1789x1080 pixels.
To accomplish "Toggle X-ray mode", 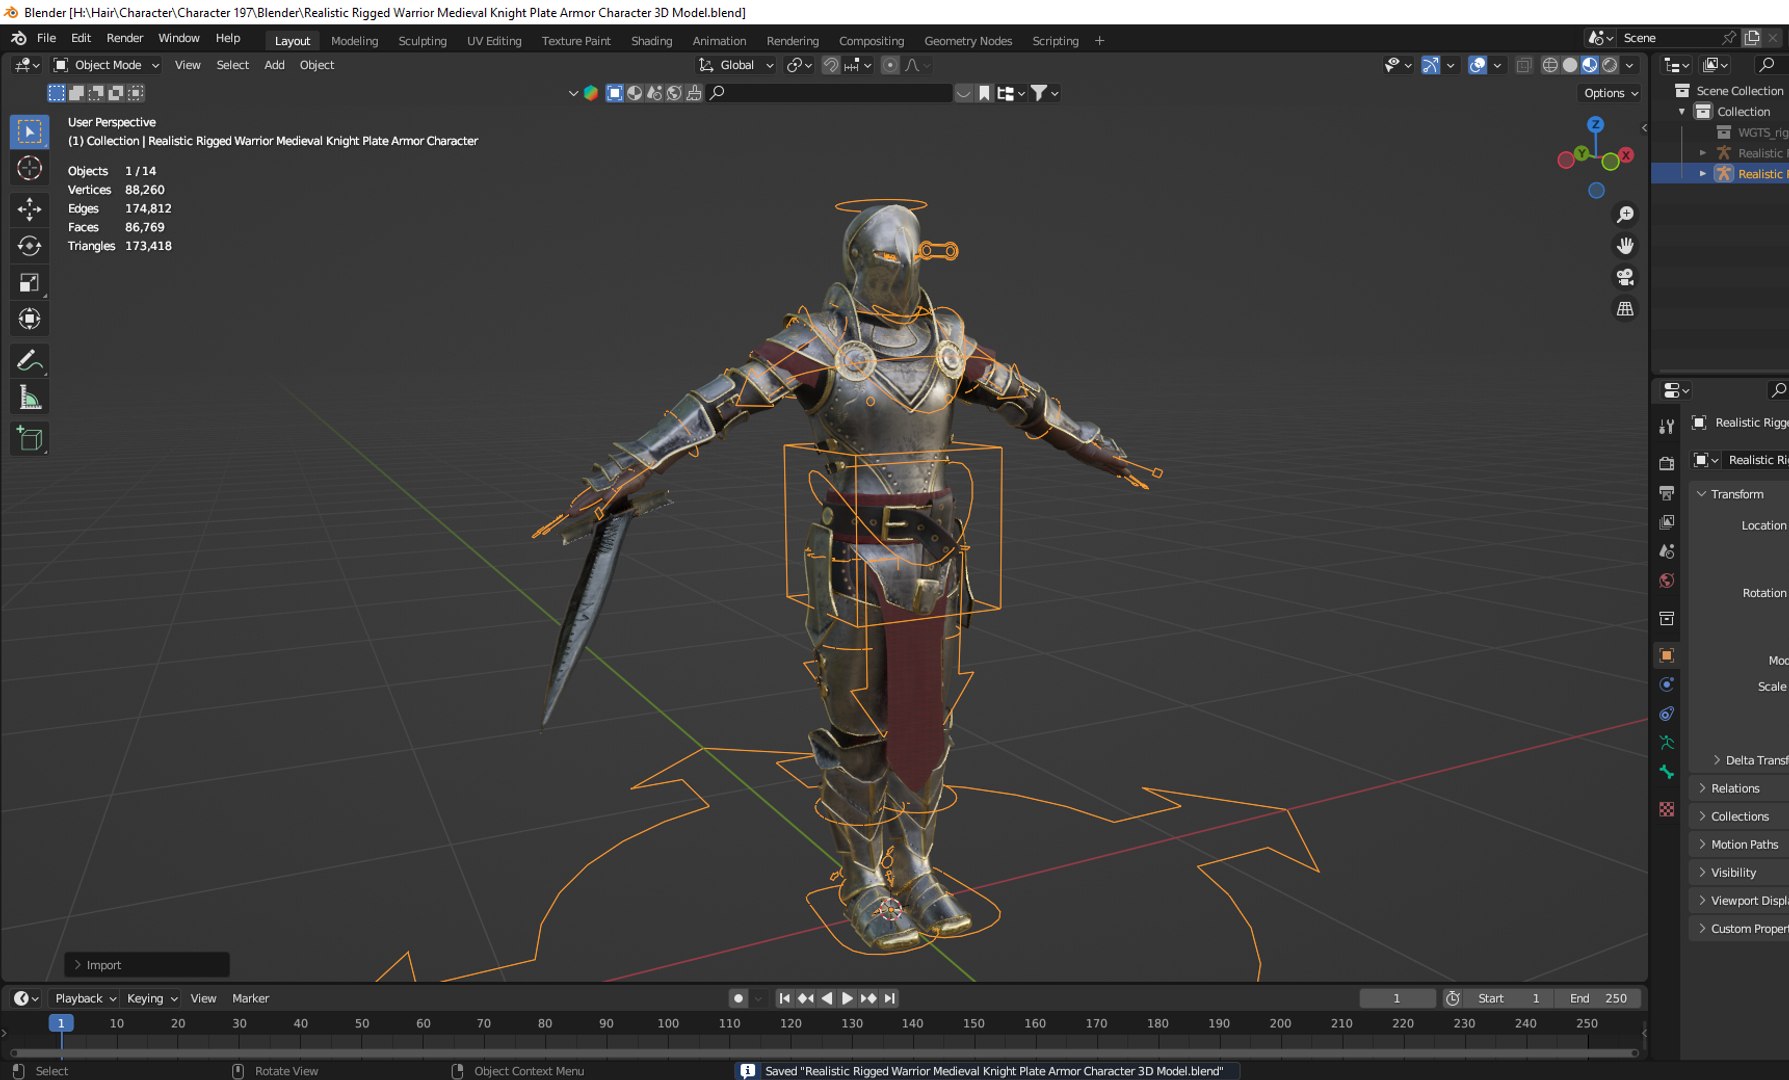I will coord(1523,65).
